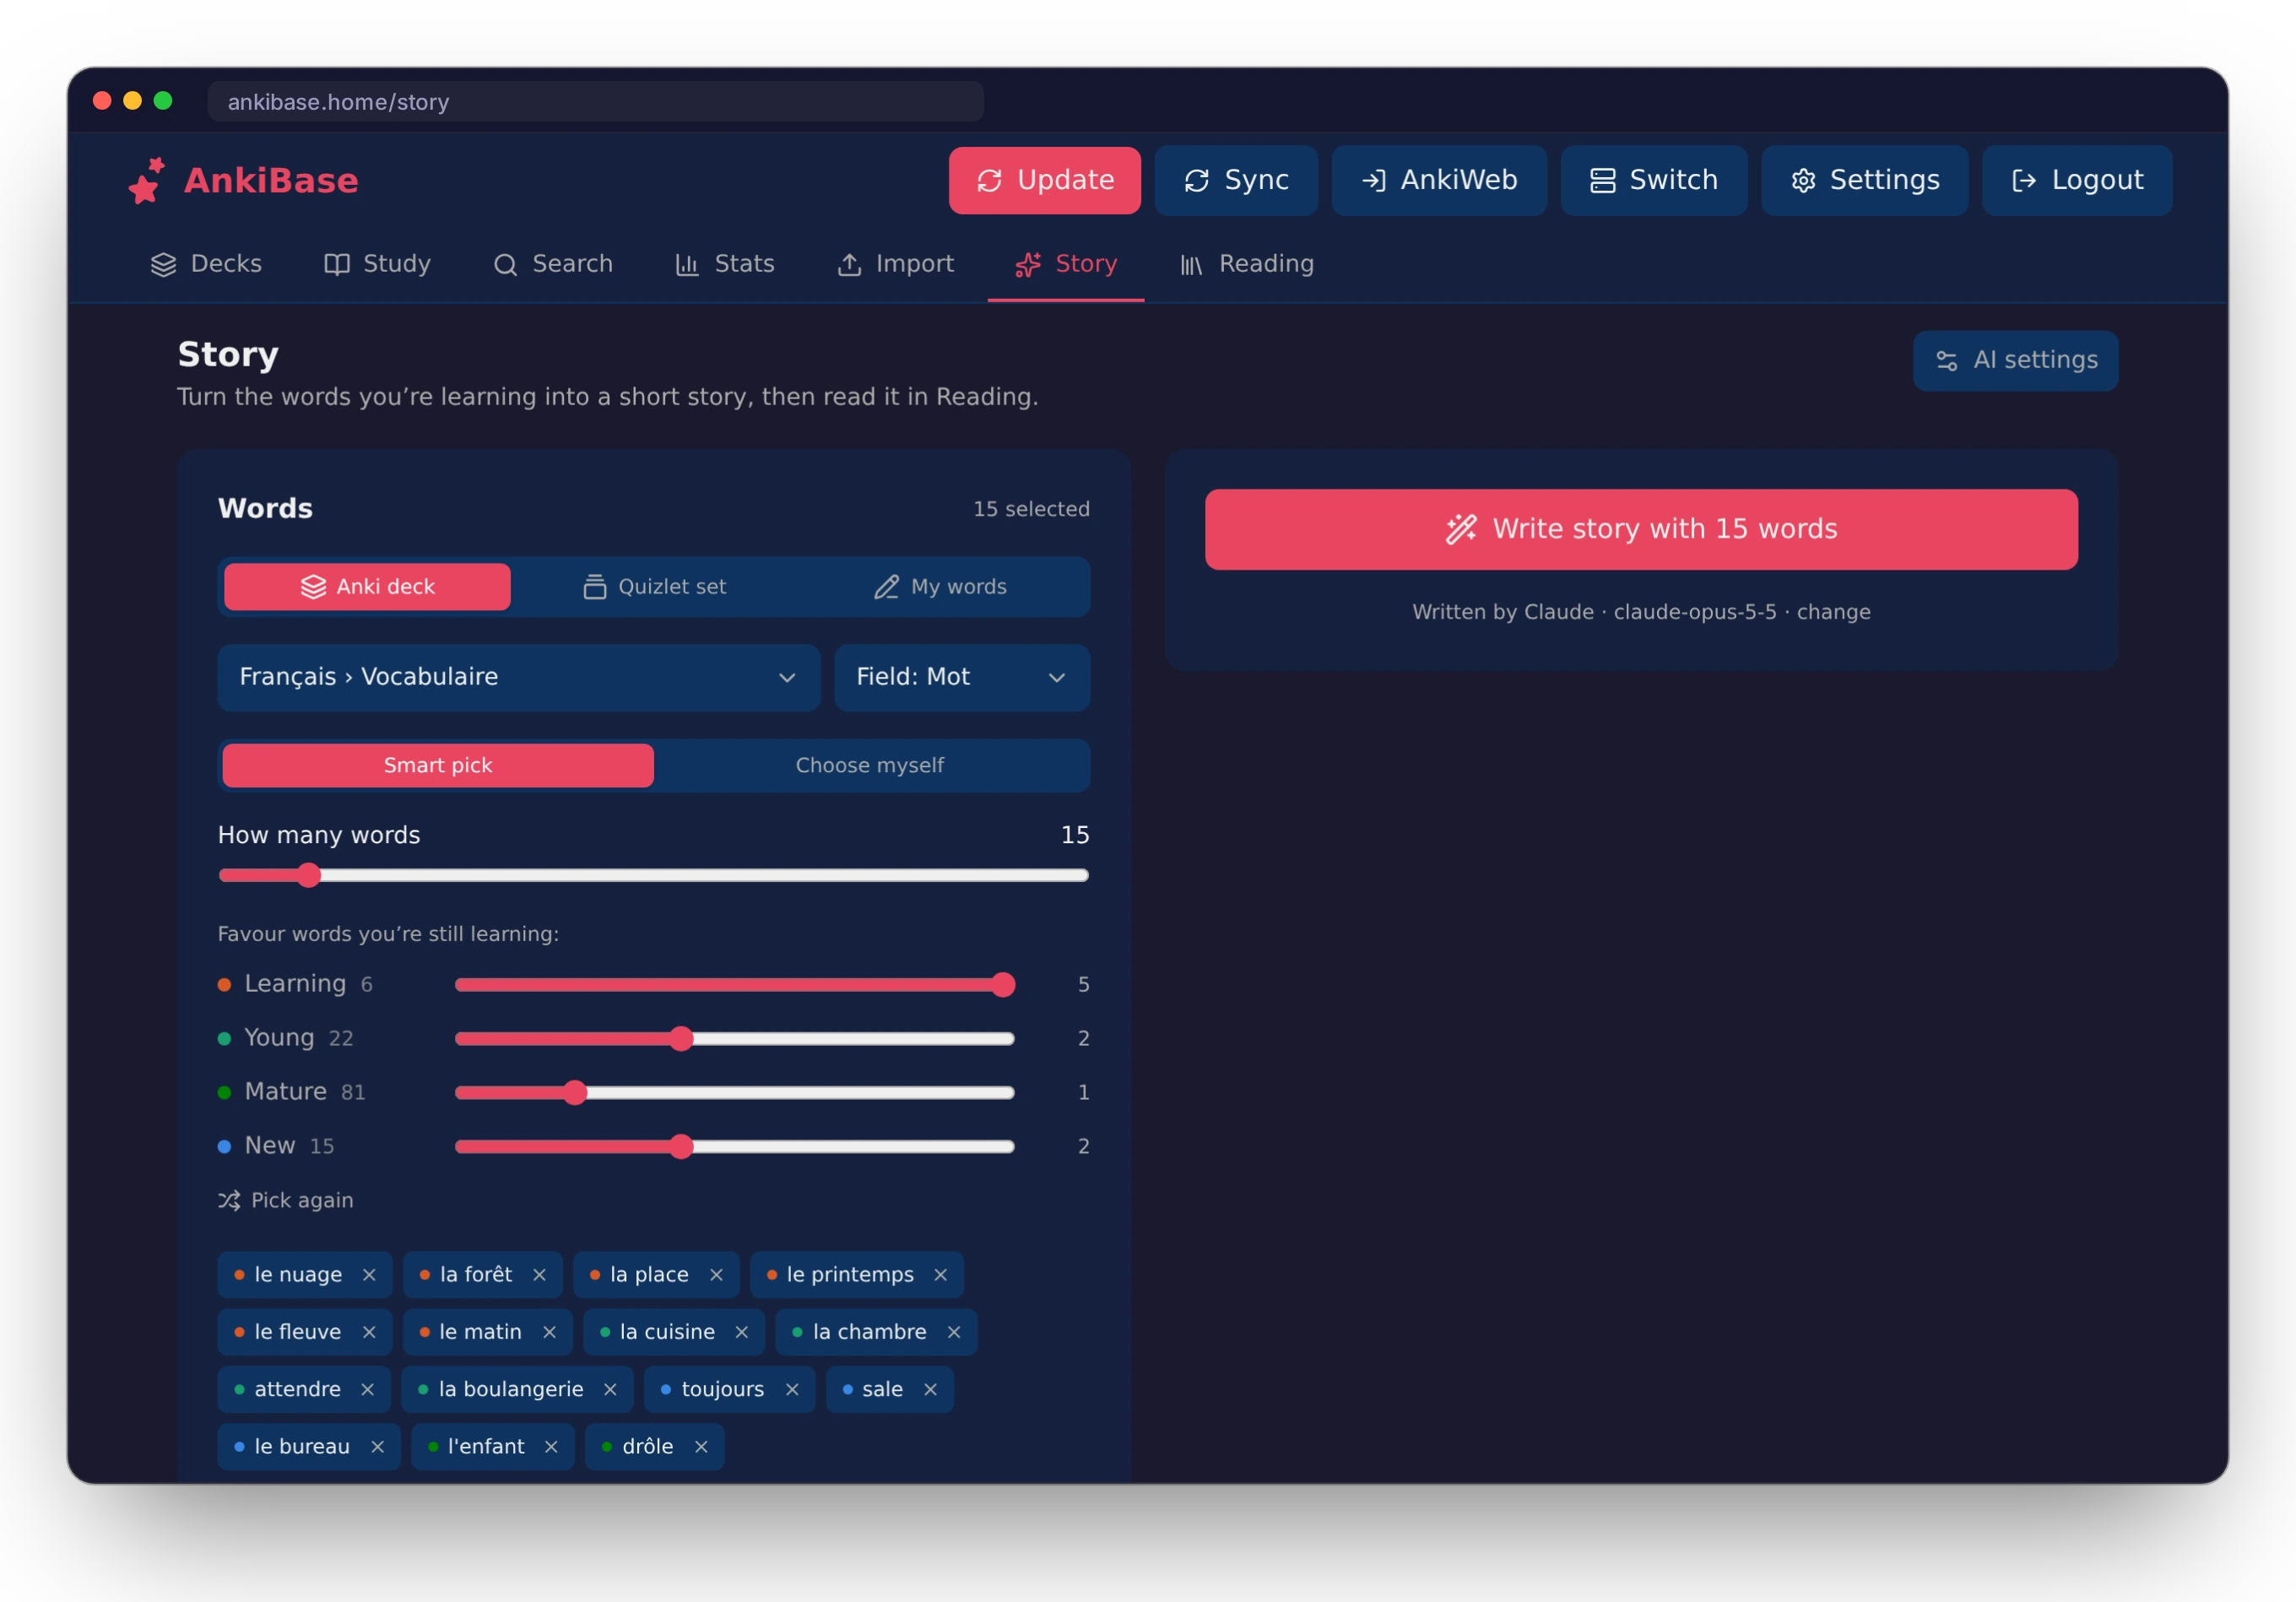Click the Sync button

[1236, 180]
